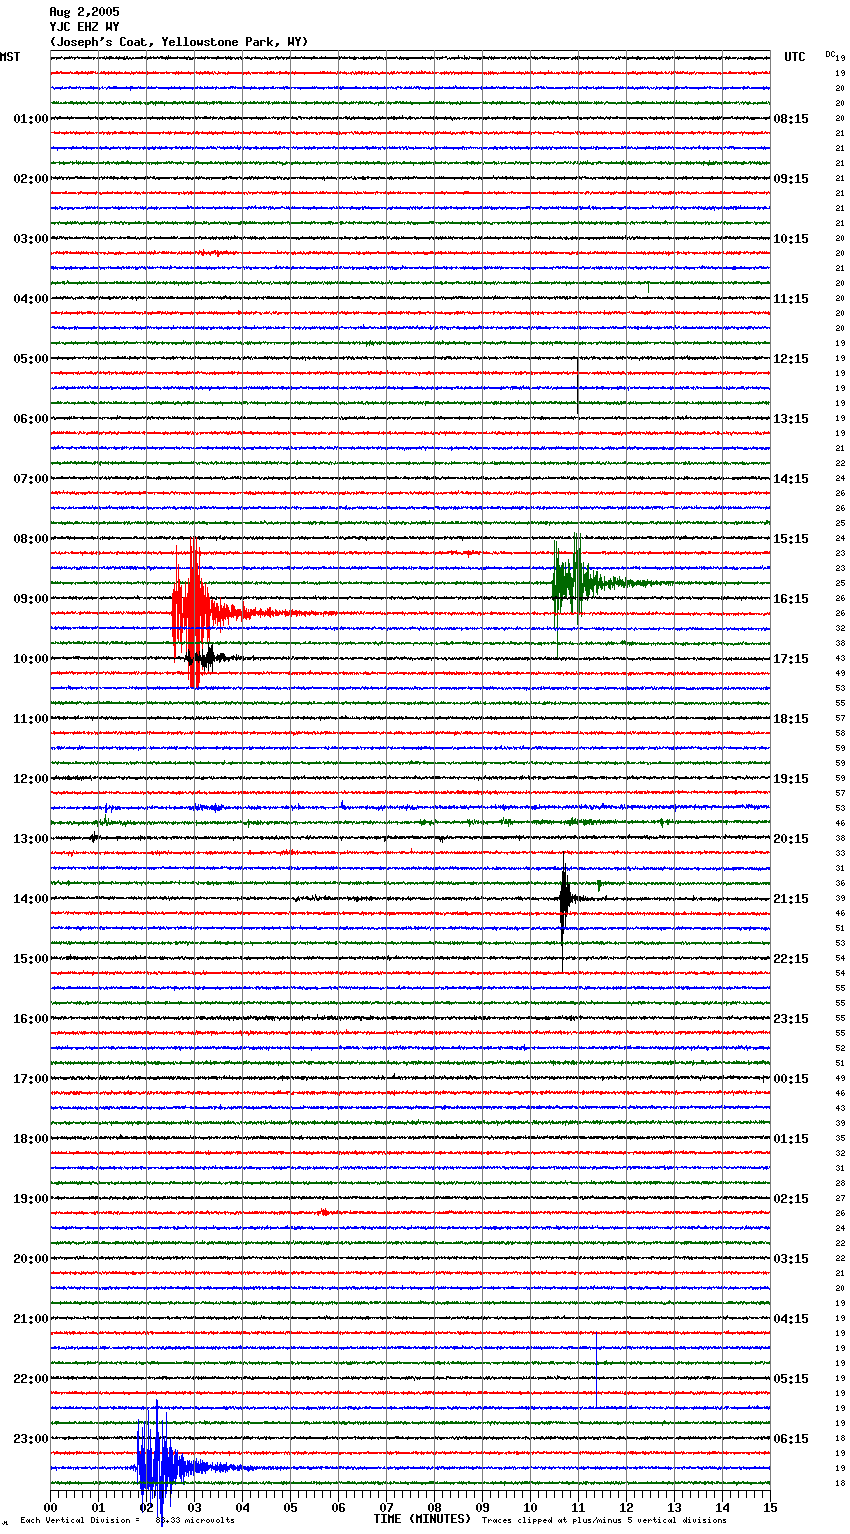Screen dimensions: 850x1534
Task: Select the '23:00' MST time label
Action: coord(31,1439)
